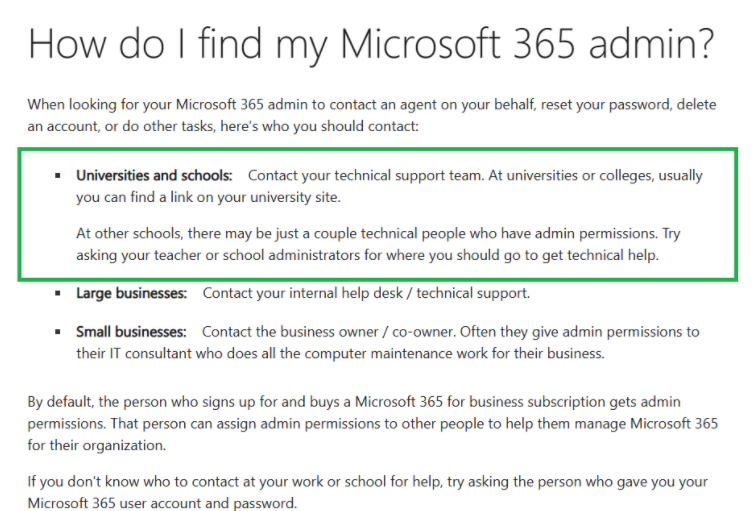756x511 pixels.
Task: Click paragraph beginning 'By default, the person who signs up'
Action: tap(373, 423)
